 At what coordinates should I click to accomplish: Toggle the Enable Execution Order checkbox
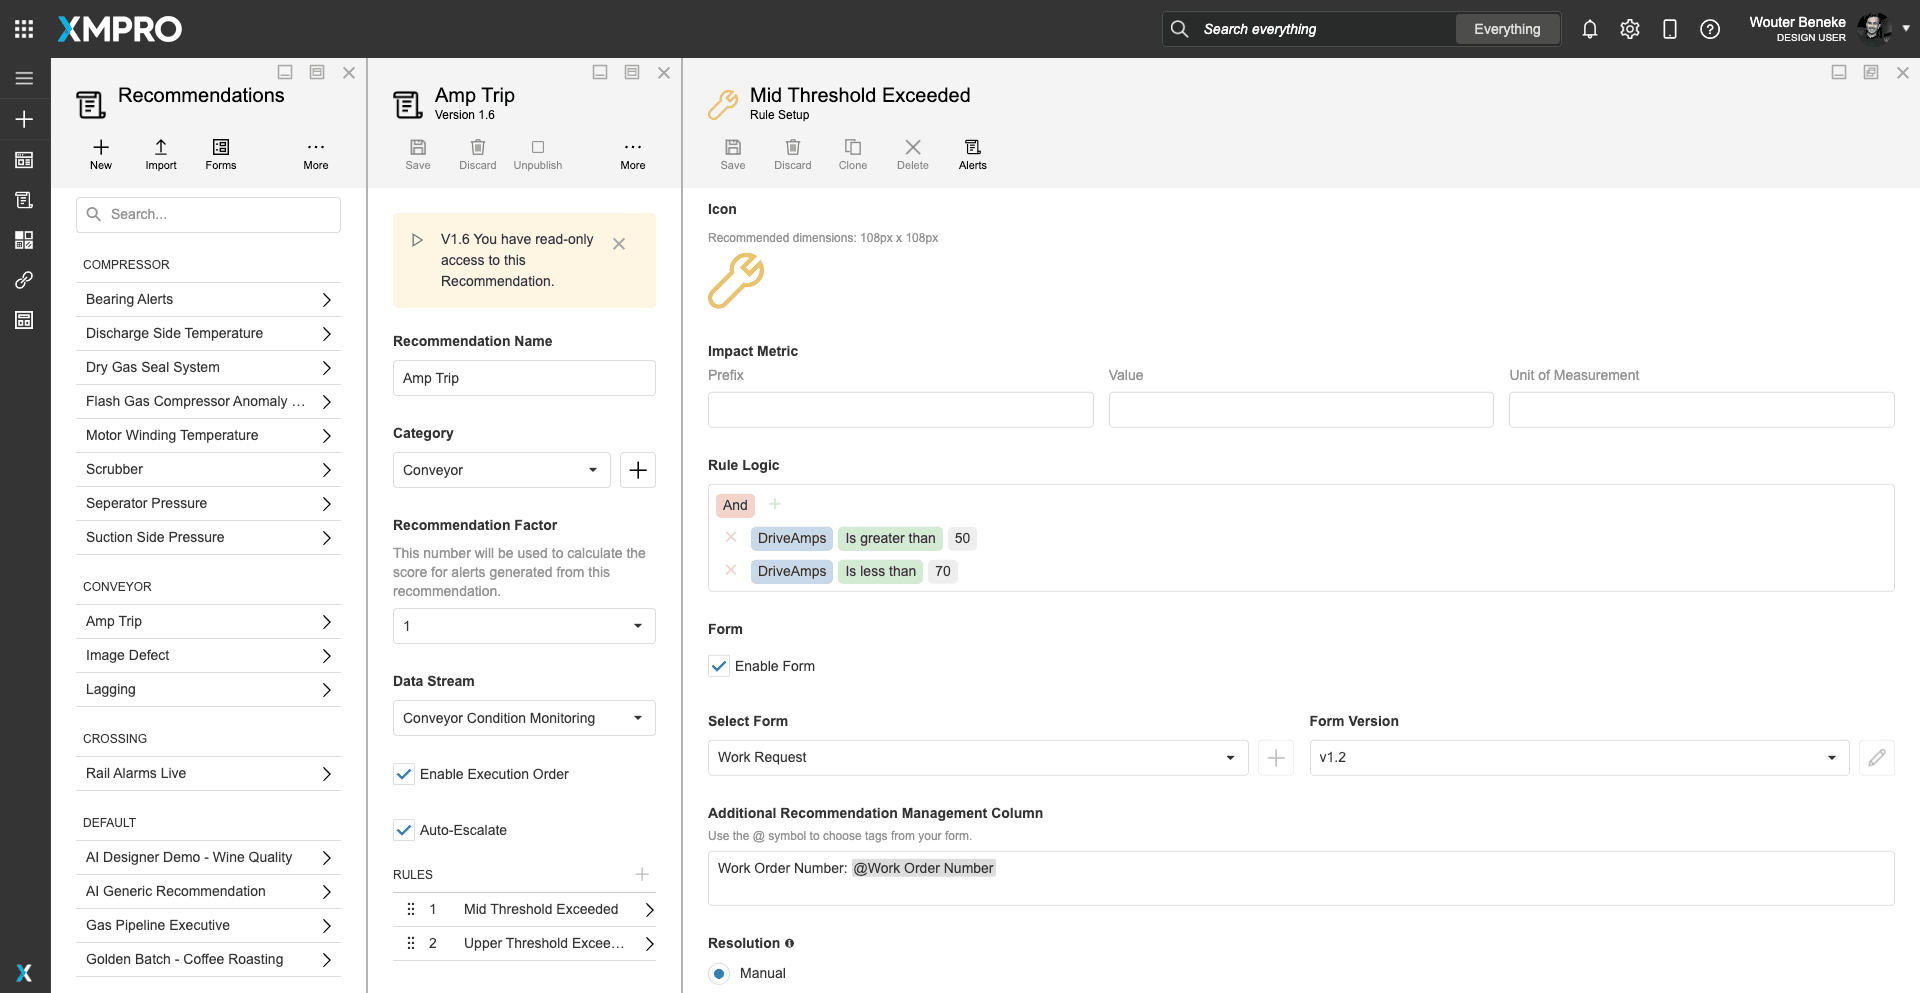tap(404, 774)
